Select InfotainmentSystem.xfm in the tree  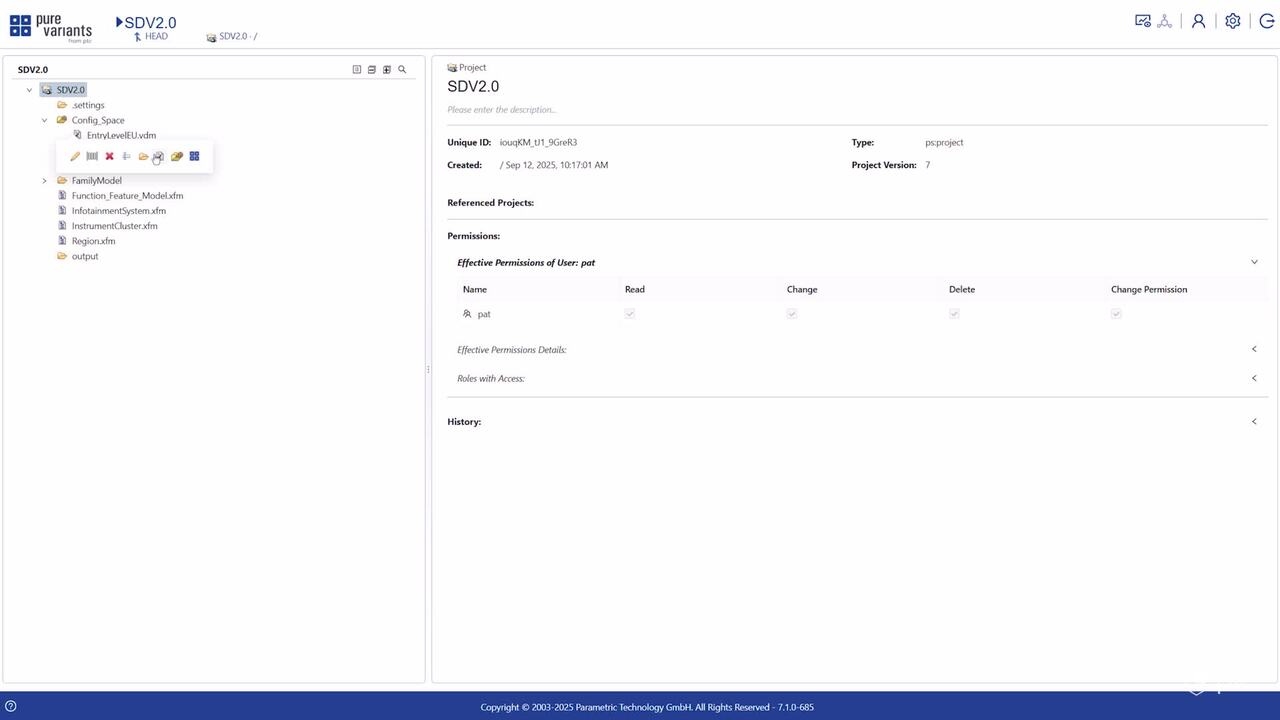[118, 211]
